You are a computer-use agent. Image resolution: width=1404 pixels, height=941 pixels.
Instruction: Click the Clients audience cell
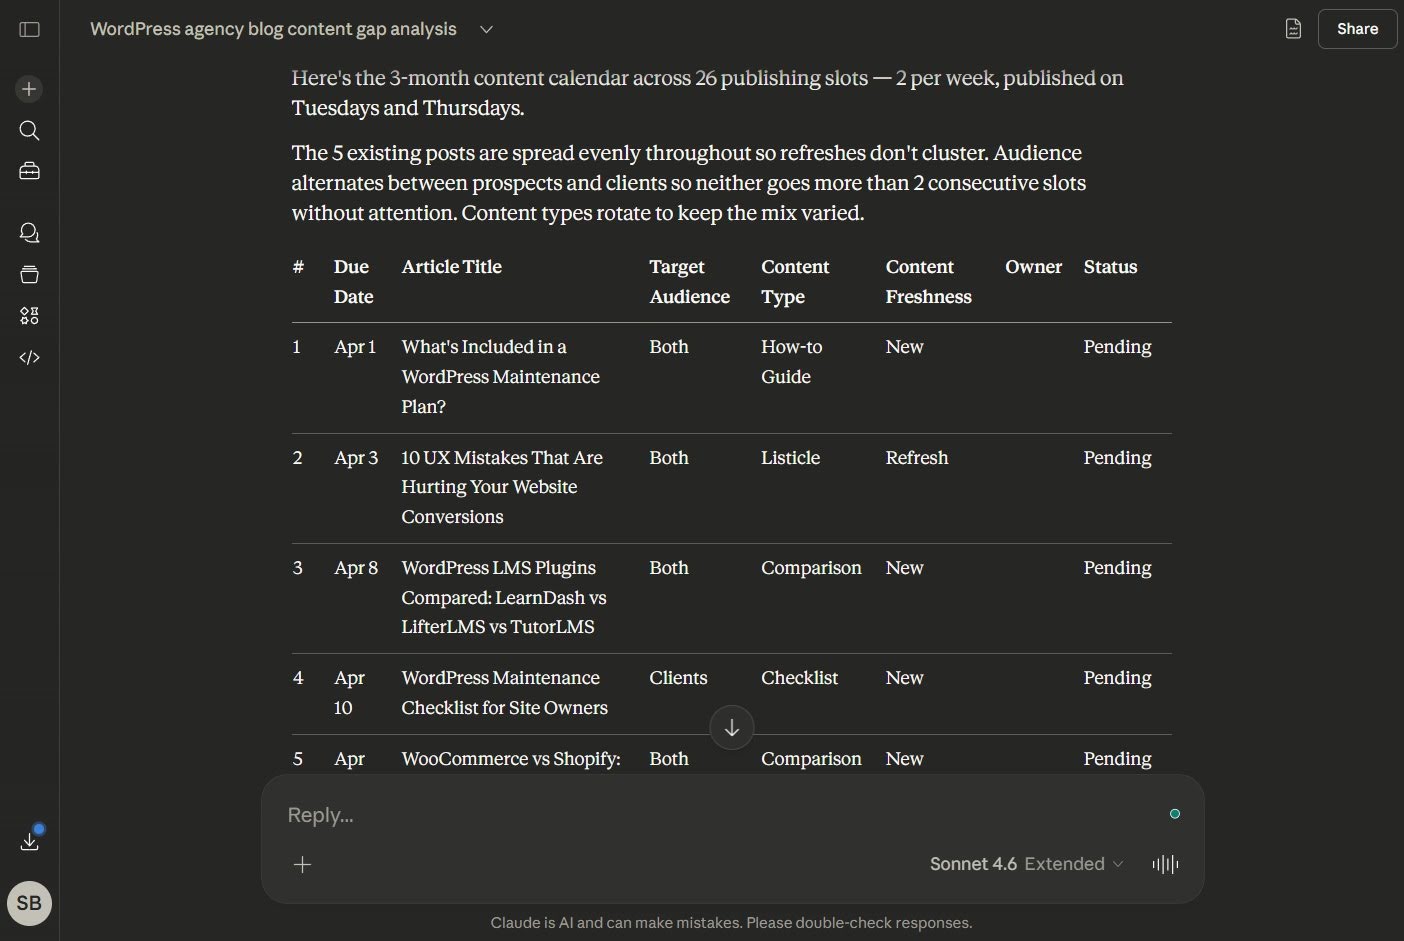tap(678, 678)
